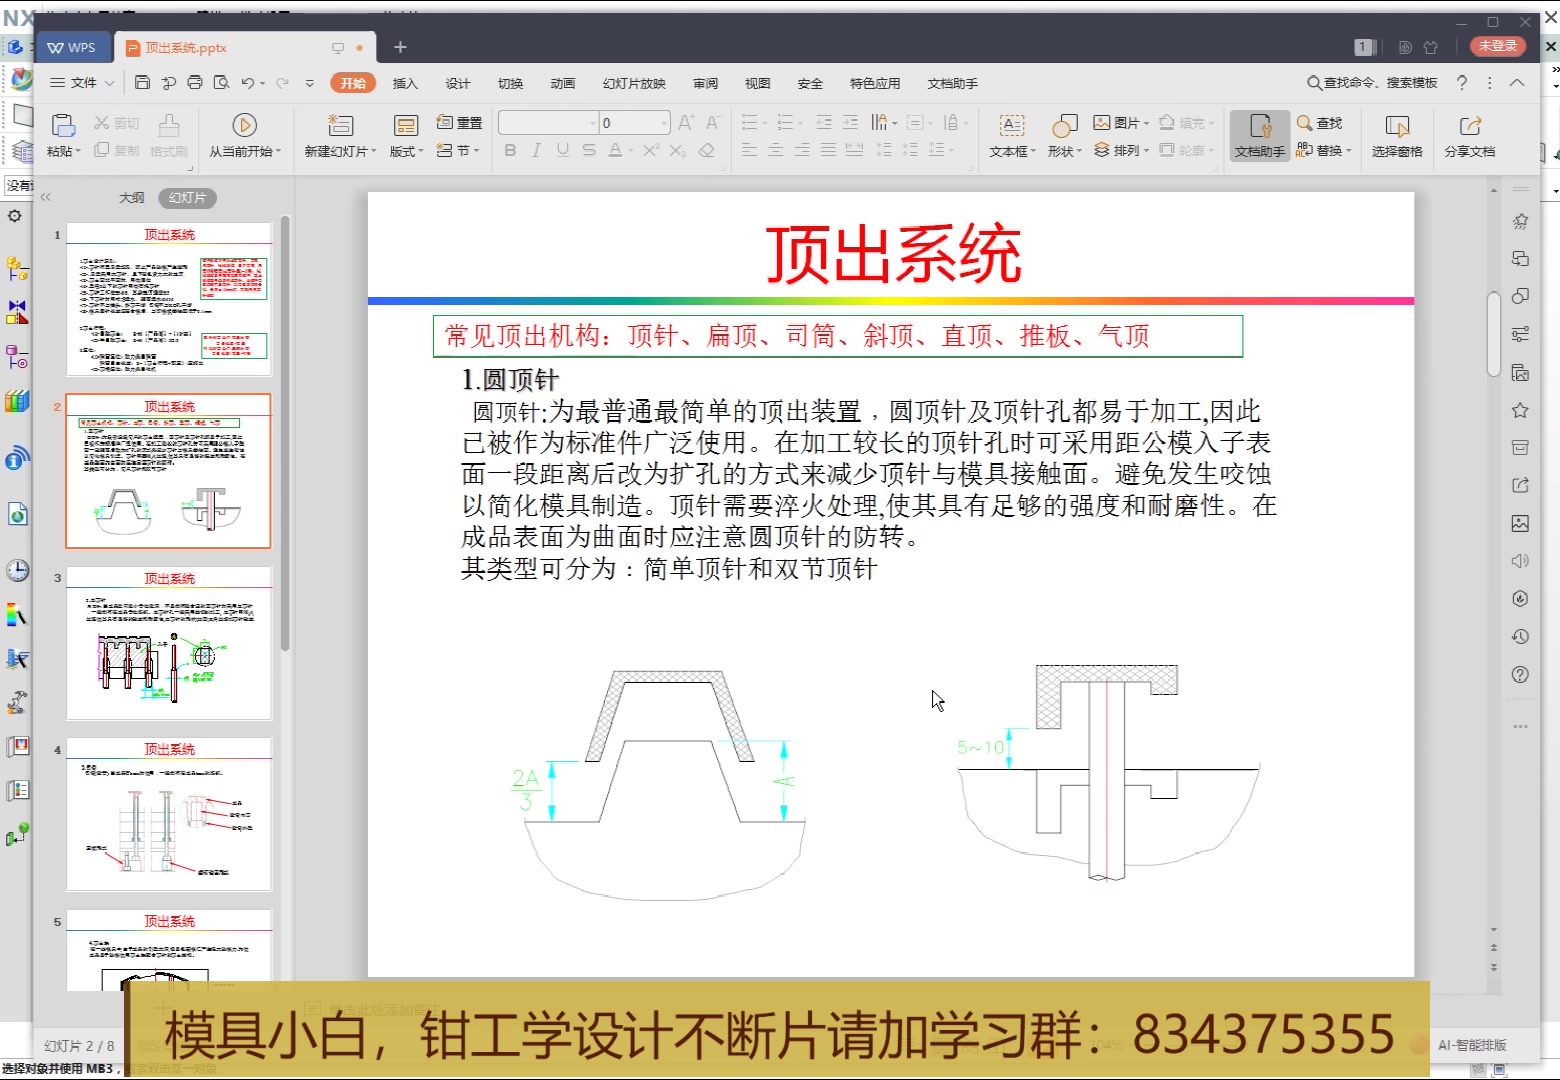Click the right sidebar picture icon
This screenshot has height=1080, width=1560.
(x=1520, y=523)
